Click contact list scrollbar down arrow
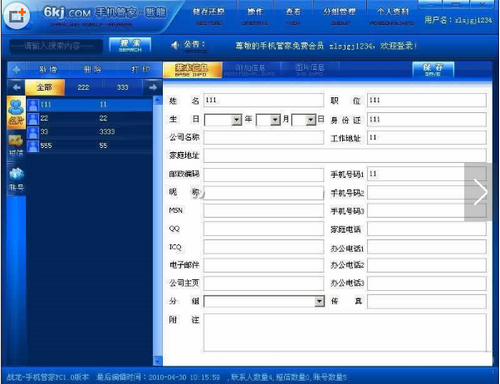 [158, 361]
